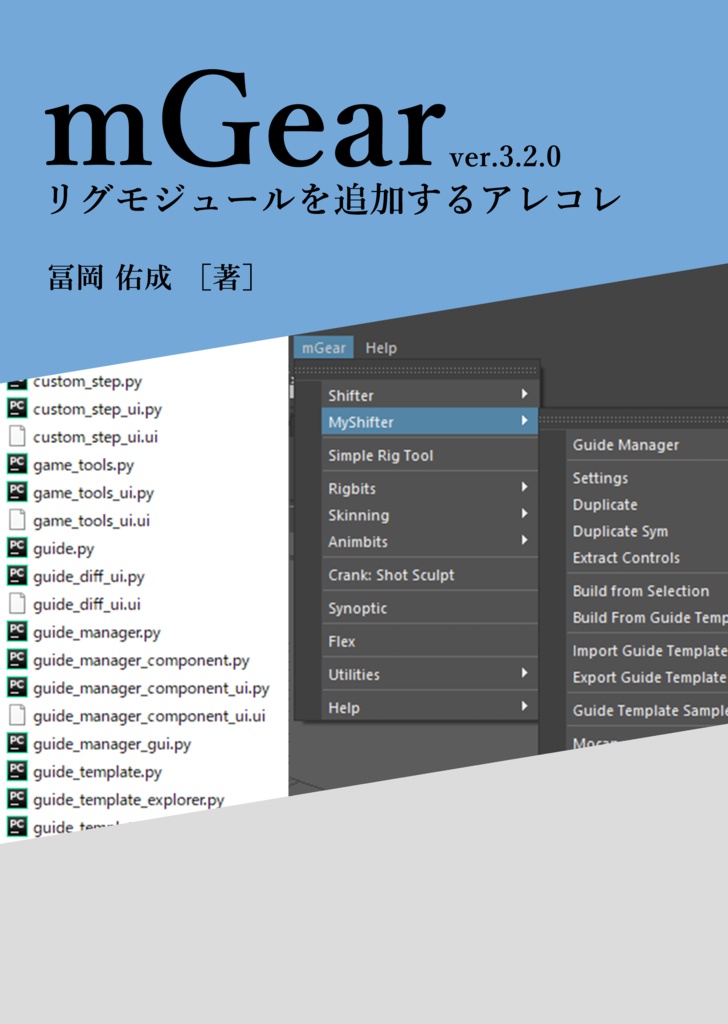Open Guide Manager in the MyShifter submenu
Viewport: 728px width, 1024px height.
(647, 445)
